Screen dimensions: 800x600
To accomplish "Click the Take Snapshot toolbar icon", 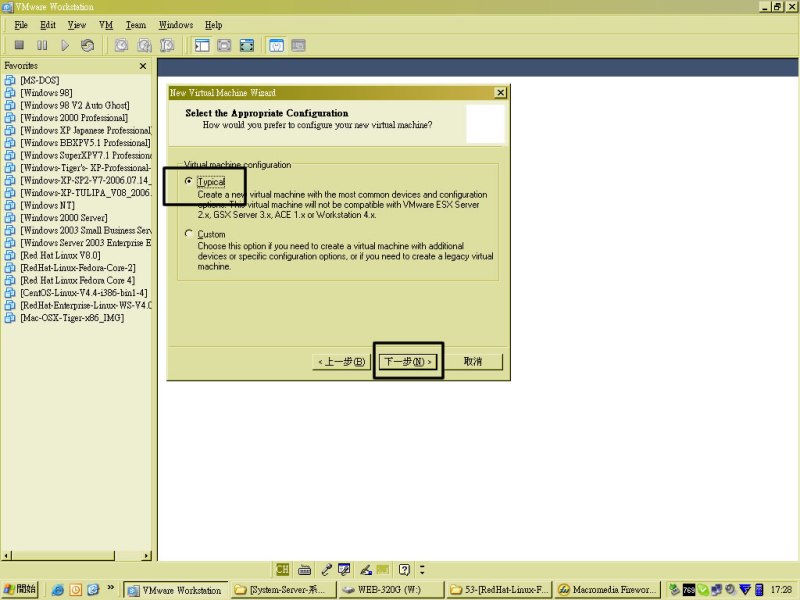I will (x=121, y=45).
